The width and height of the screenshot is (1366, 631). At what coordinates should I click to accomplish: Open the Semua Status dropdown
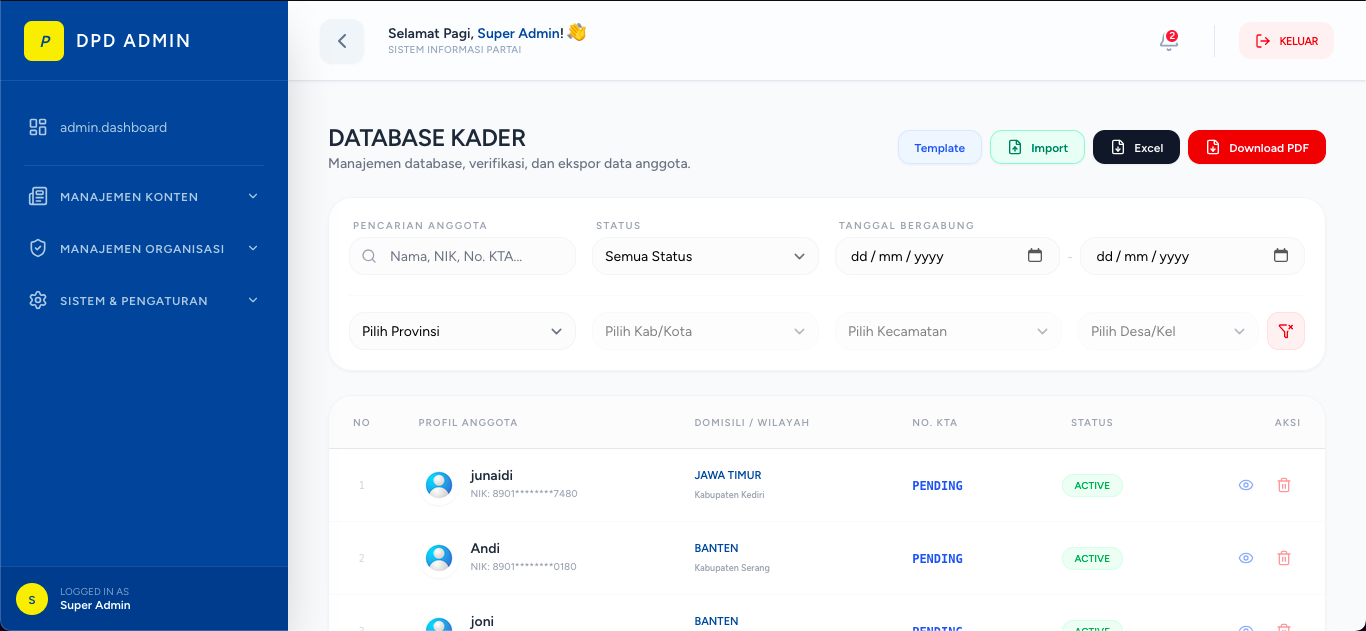(705, 256)
